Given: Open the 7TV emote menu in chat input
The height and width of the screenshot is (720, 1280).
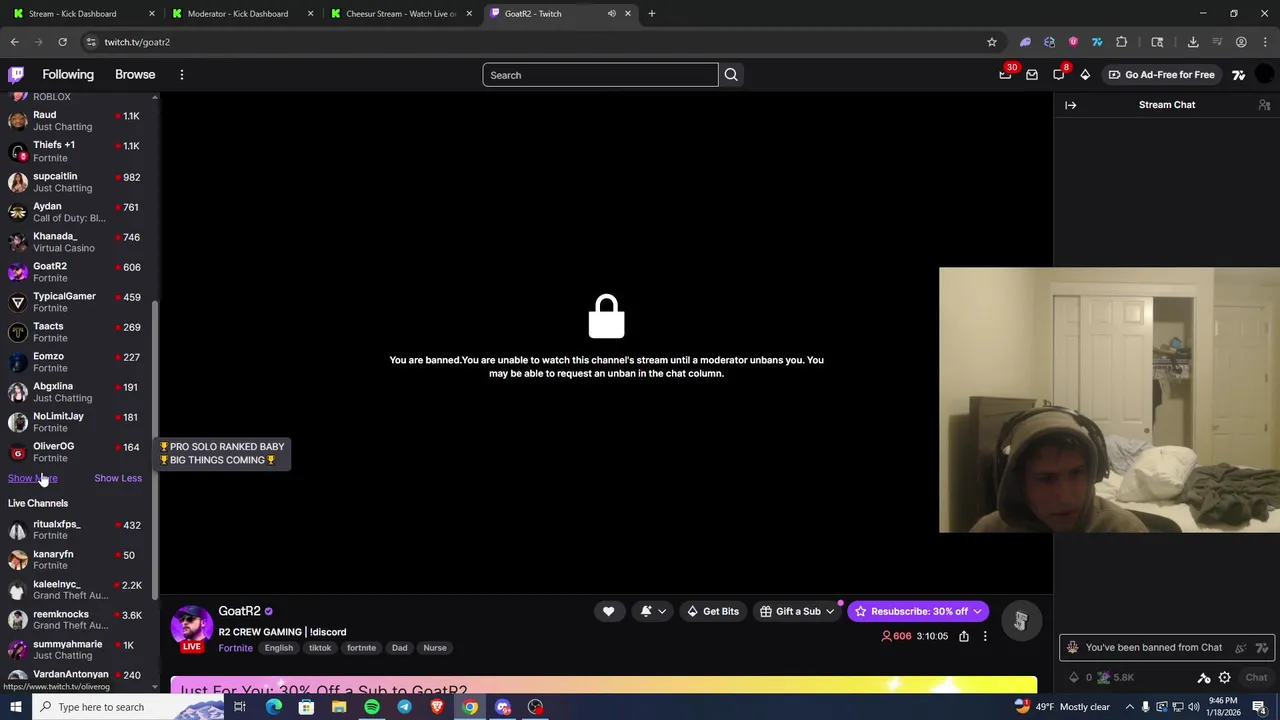Looking at the screenshot, I should pos(1262,648).
